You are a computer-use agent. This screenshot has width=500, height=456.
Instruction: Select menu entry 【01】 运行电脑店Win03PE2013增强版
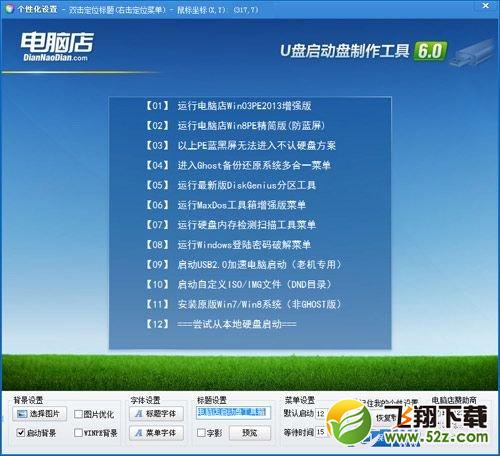pos(228,106)
